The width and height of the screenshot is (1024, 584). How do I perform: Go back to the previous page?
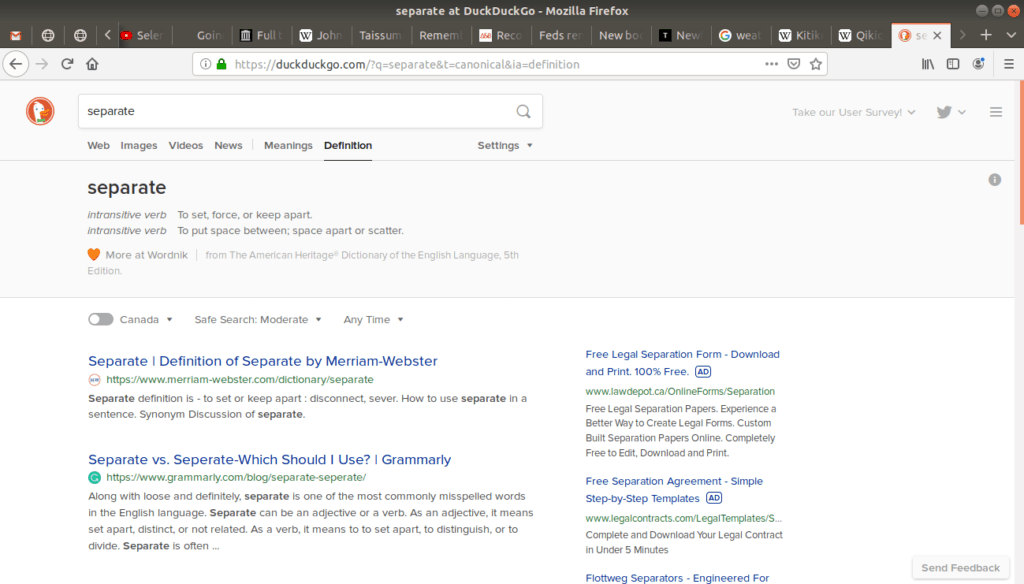(16, 64)
